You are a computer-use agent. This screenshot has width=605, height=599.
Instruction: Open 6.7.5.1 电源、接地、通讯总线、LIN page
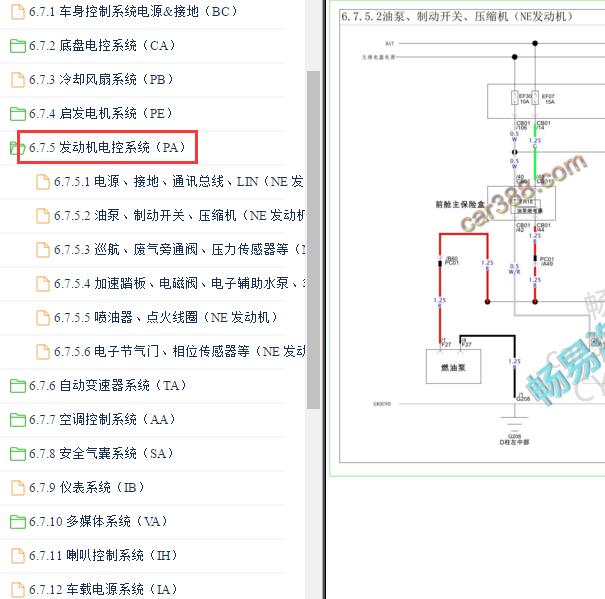[179, 181]
